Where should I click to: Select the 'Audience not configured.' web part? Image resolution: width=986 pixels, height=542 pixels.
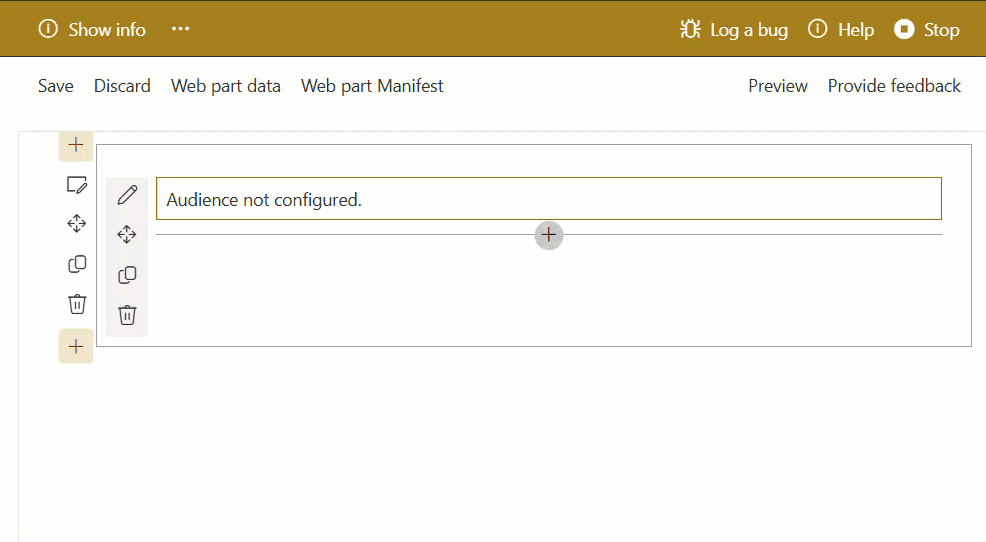pyautogui.click(x=549, y=199)
